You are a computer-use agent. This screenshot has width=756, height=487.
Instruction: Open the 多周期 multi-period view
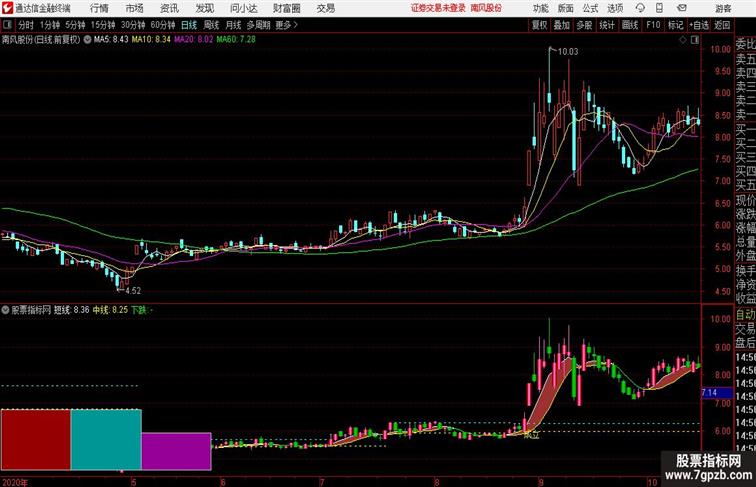pos(258,25)
